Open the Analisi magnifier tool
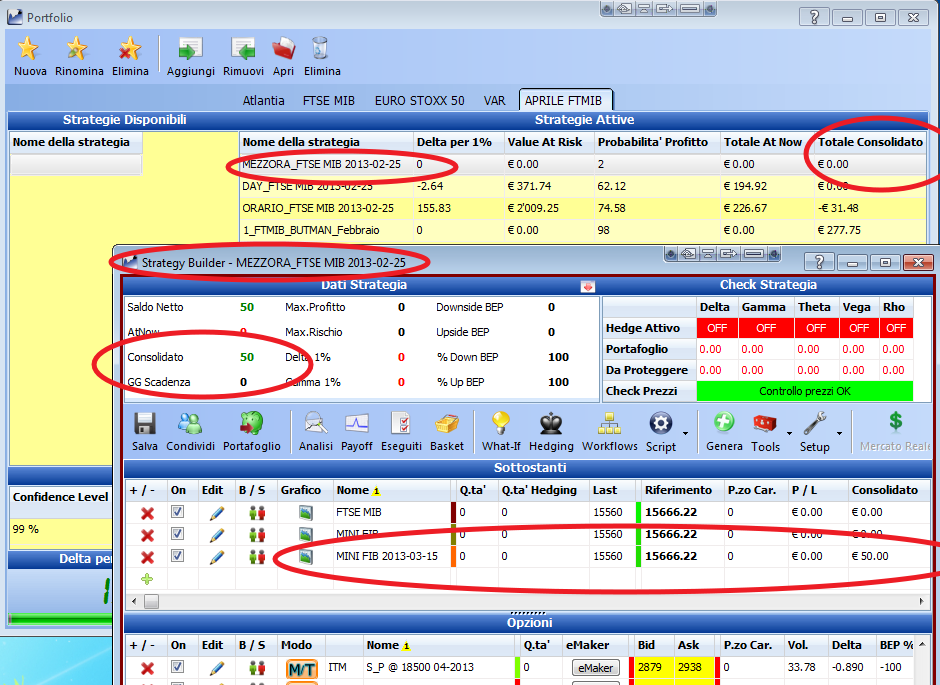This screenshot has height=685, width=940. click(x=315, y=424)
